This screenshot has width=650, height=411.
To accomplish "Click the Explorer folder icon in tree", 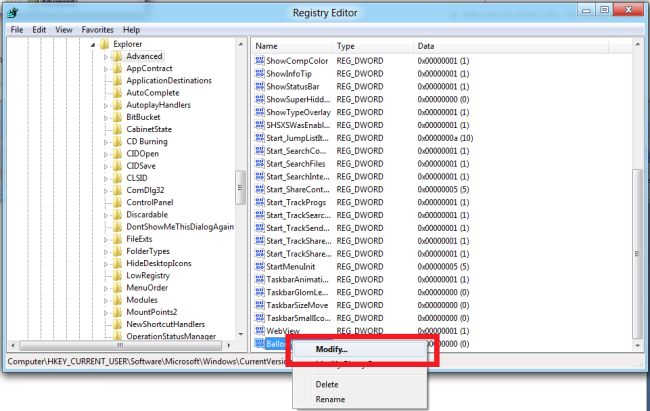I will (104, 44).
